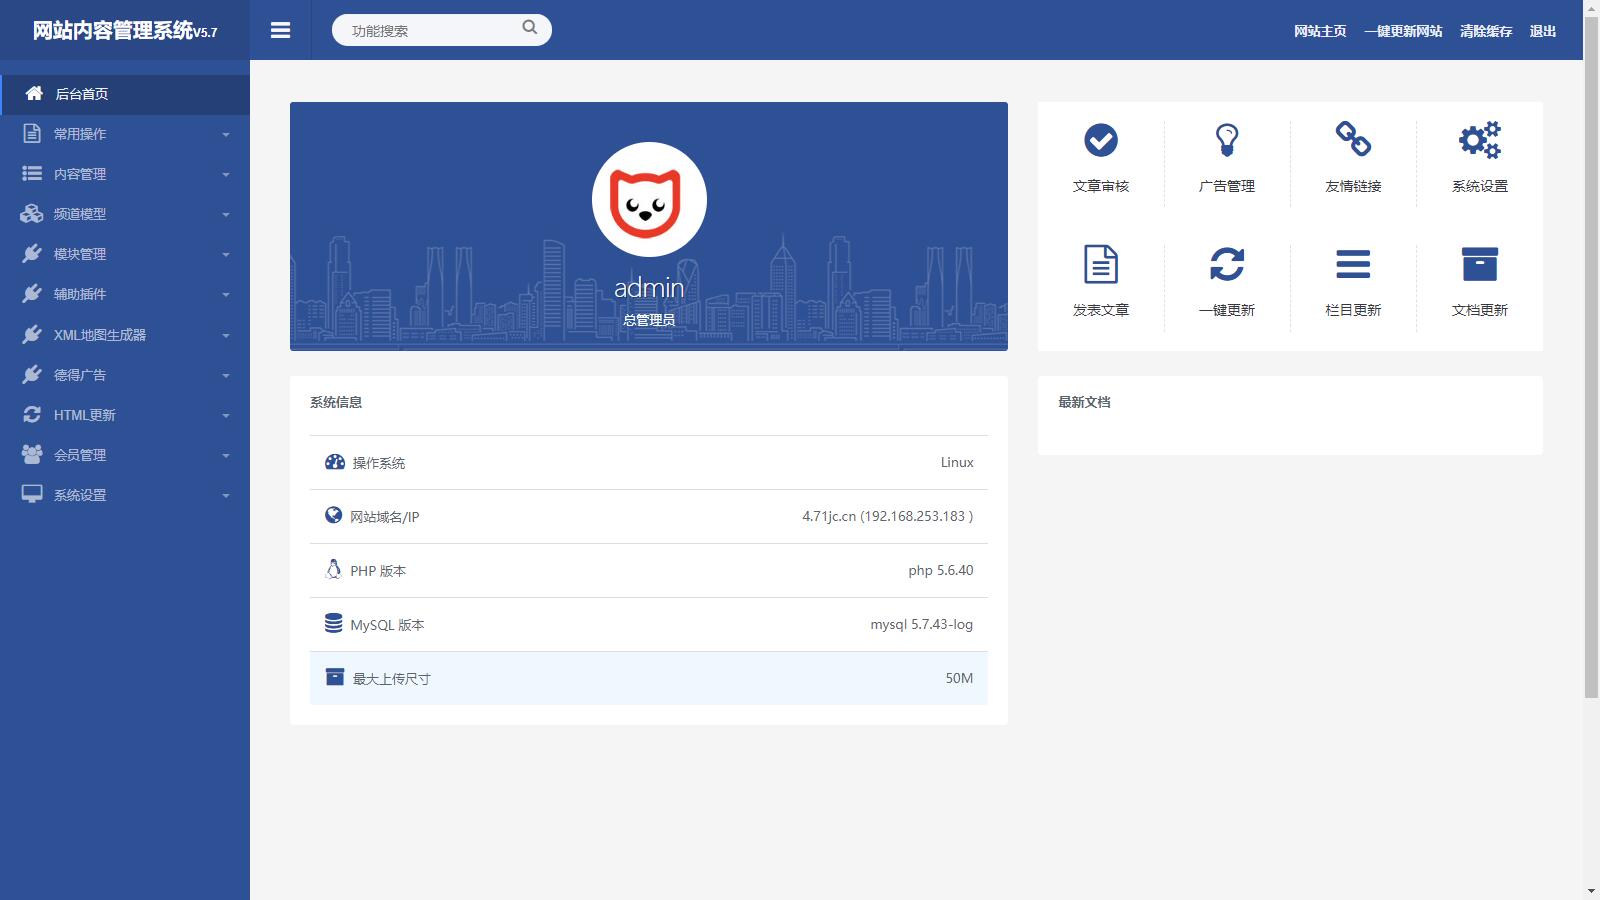Image resolution: width=1600 pixels, height=900 pixels.
Task: Click 一键更新网站 link in top bar
Action: pos(1403,30)
